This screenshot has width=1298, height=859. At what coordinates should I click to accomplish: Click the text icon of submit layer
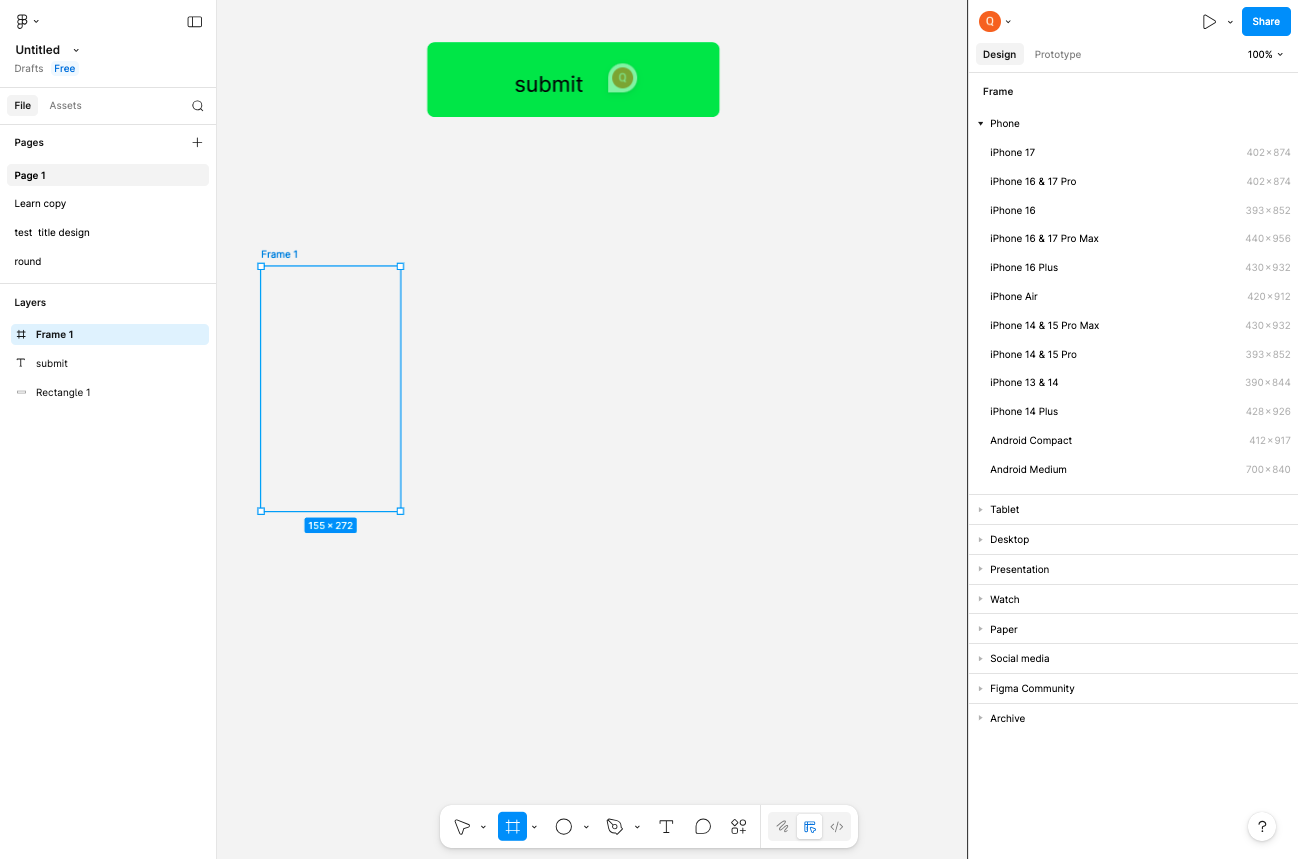point(21,364)
